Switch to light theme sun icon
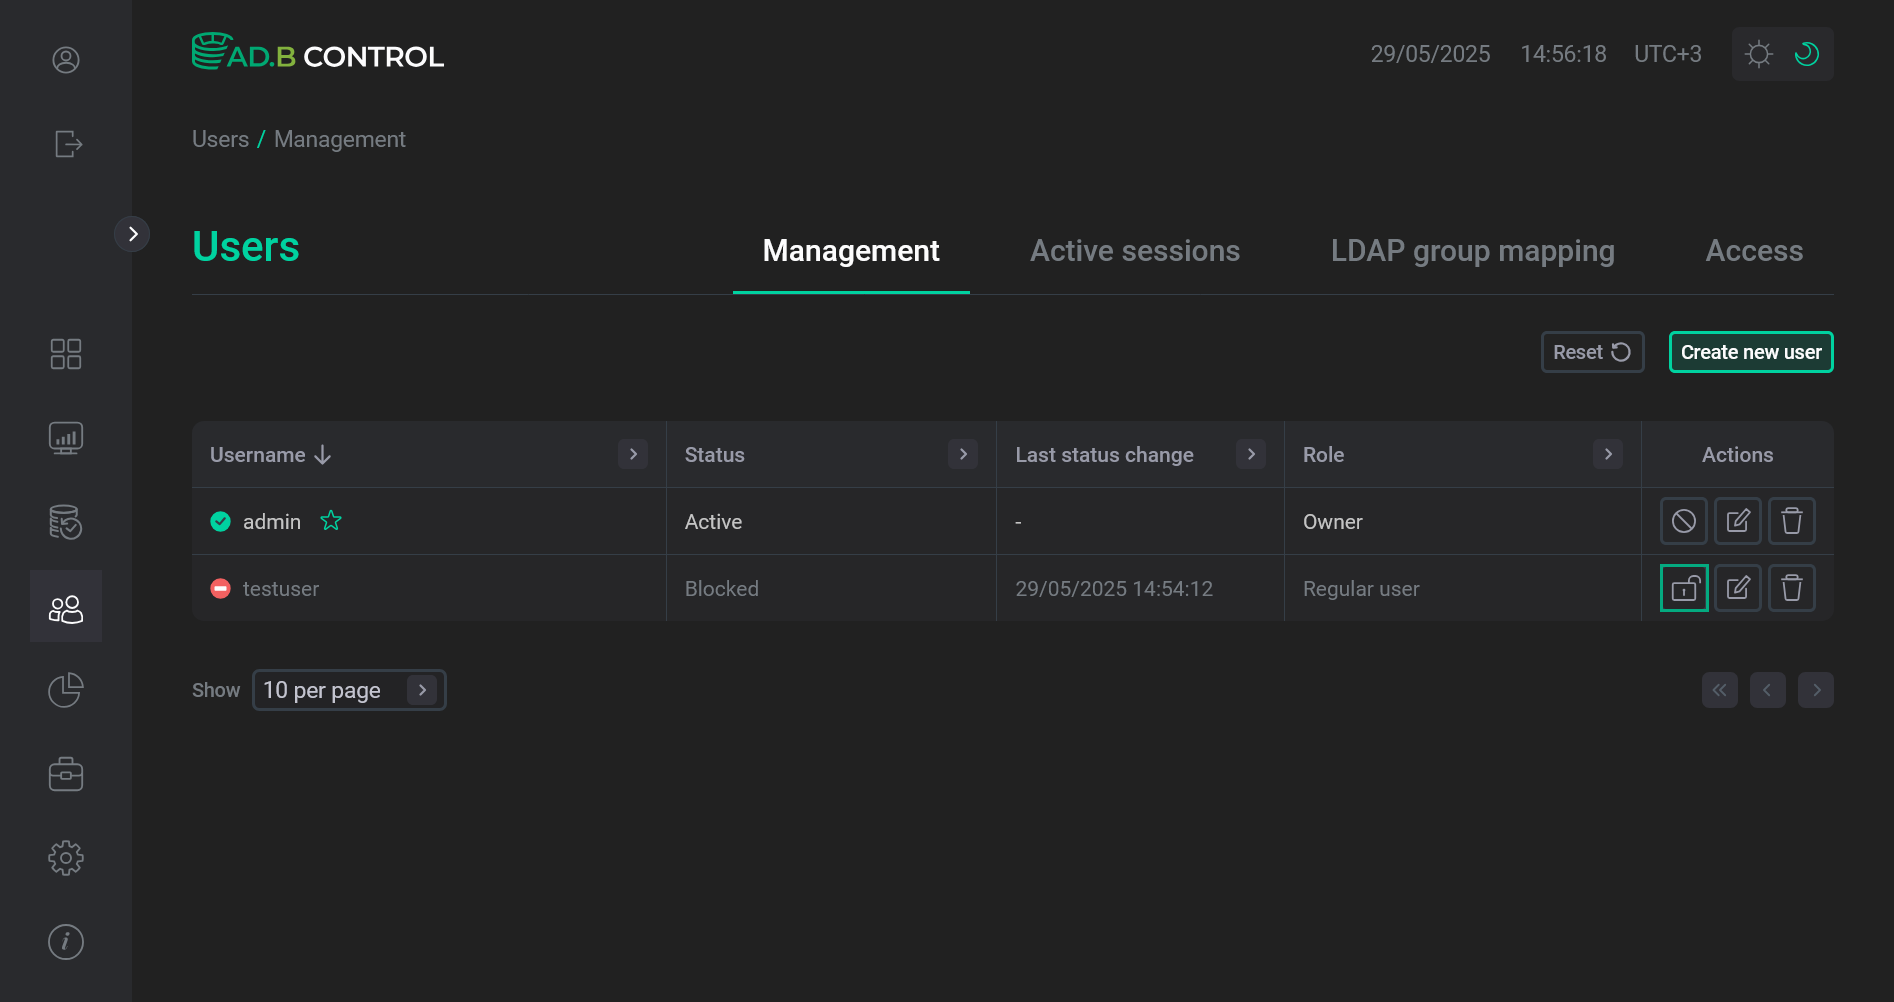 [x=1758, y=54]
